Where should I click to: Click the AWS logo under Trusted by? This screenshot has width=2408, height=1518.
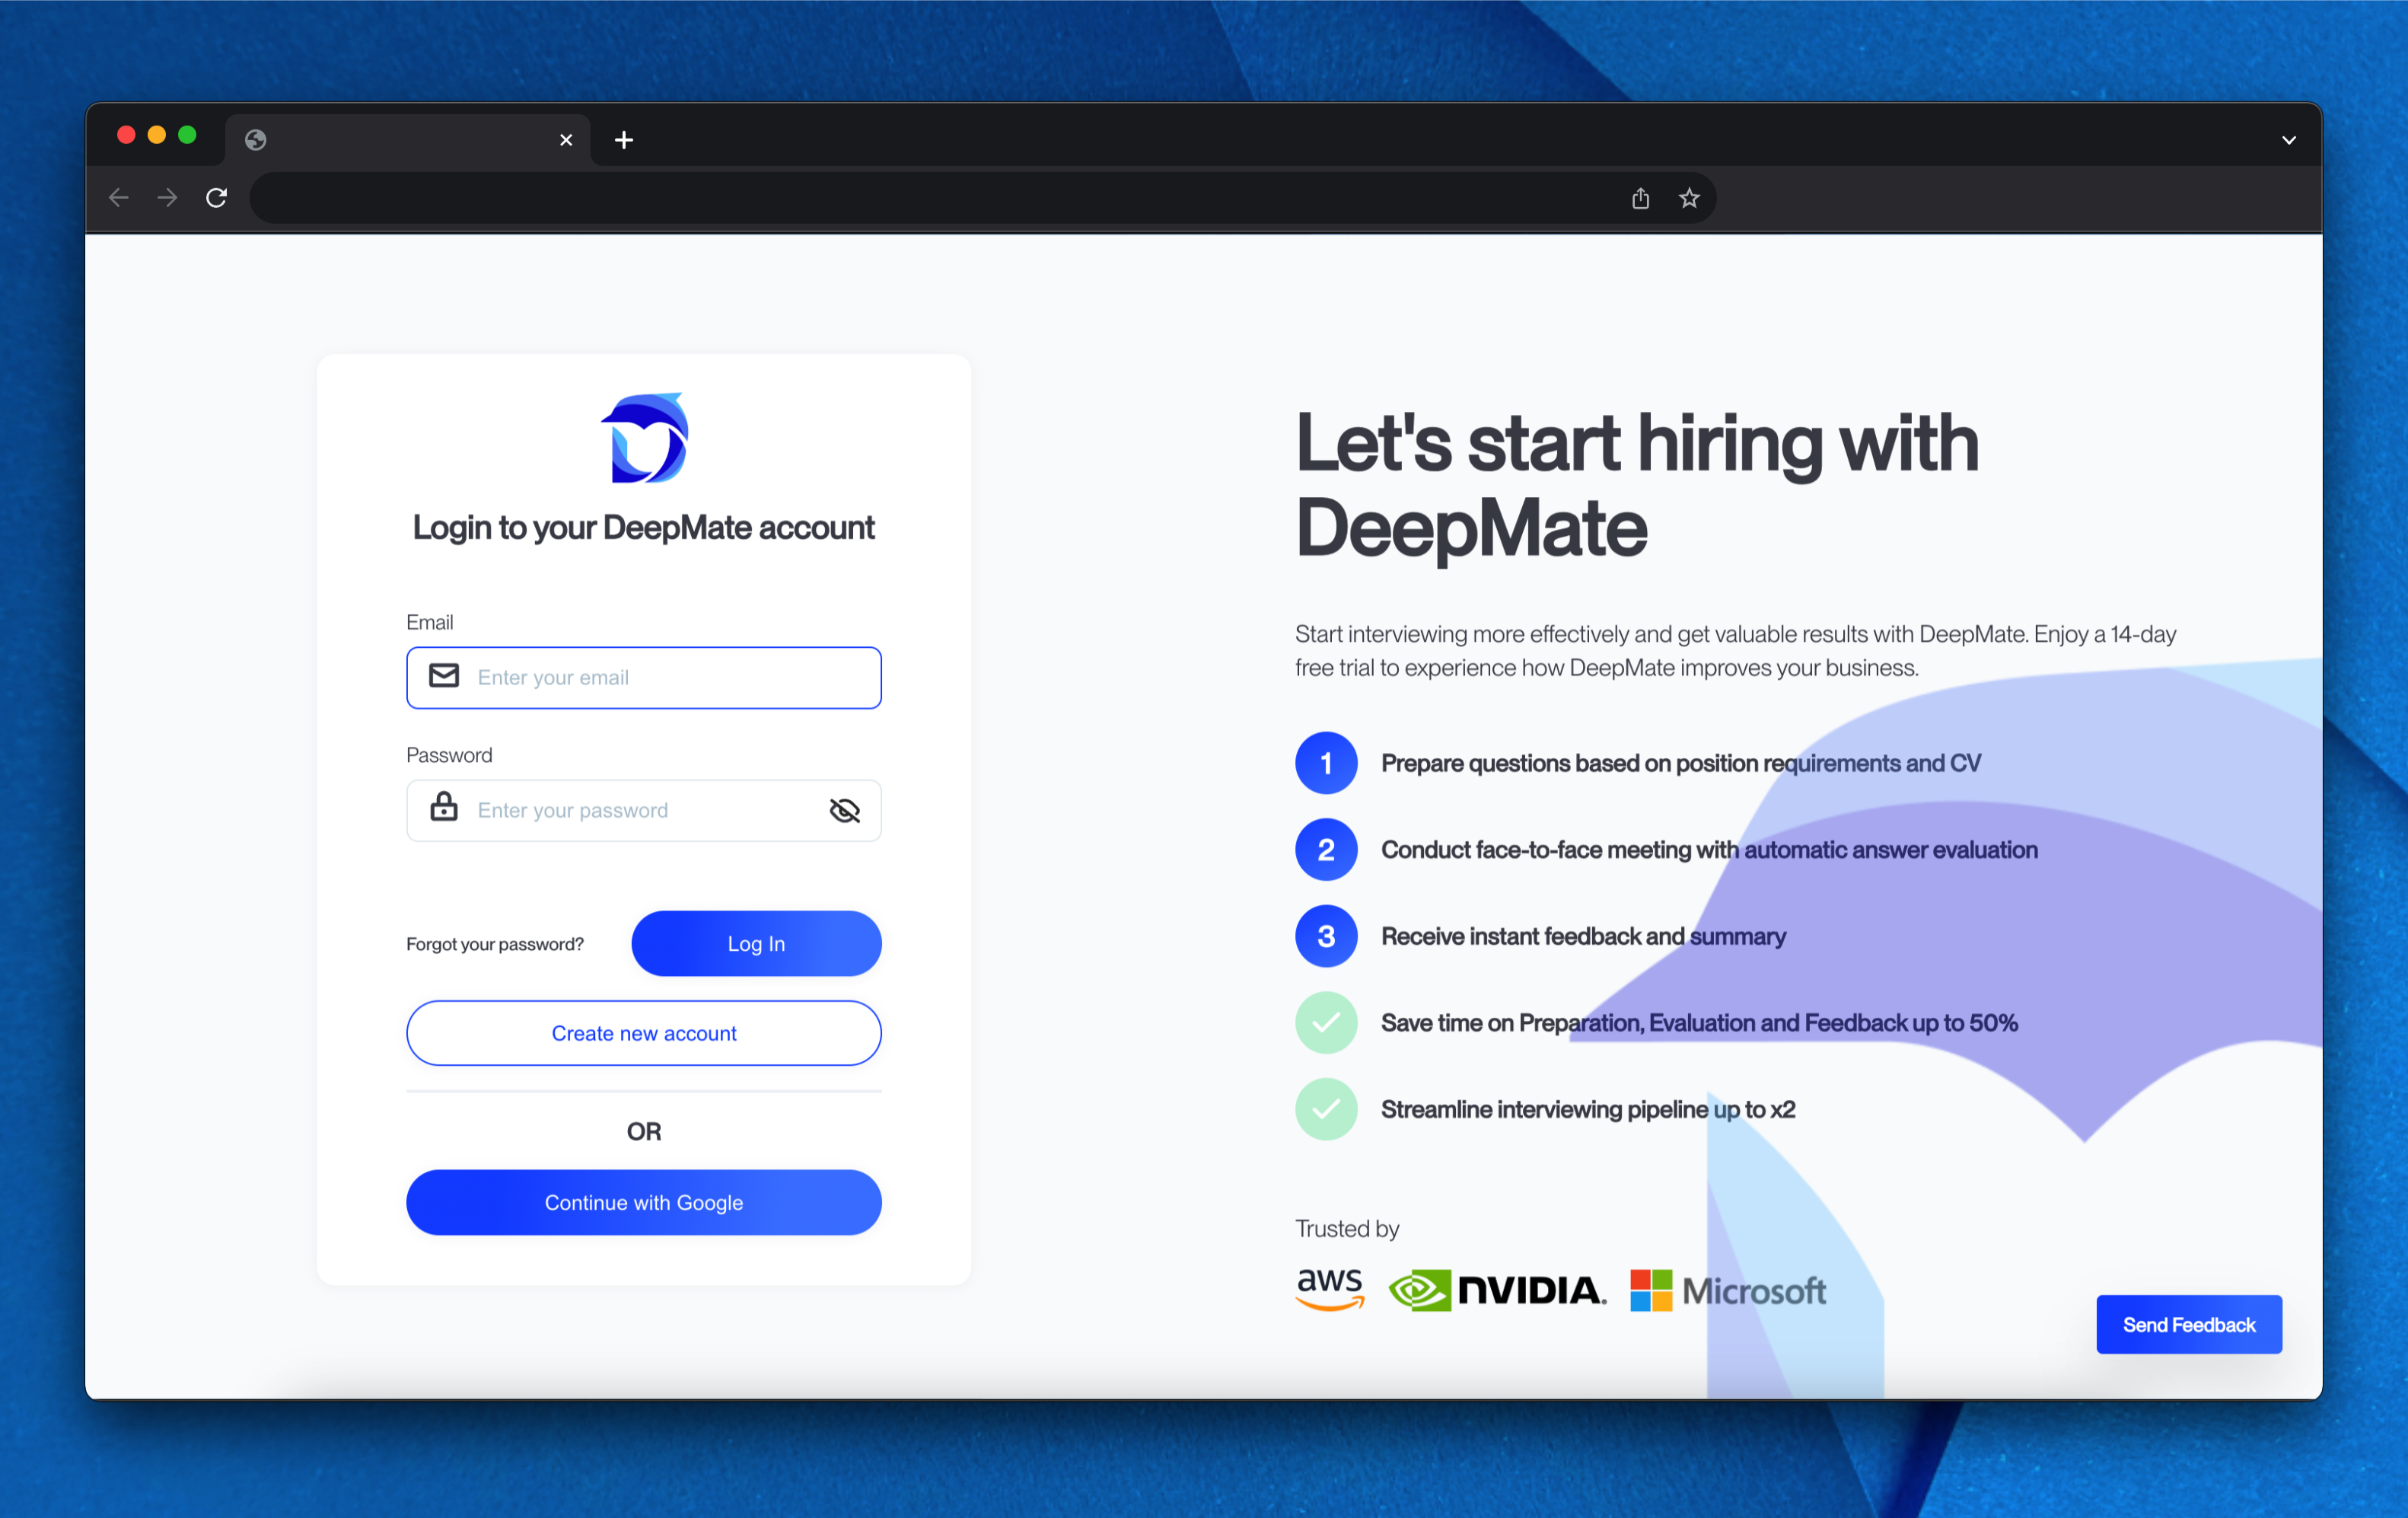pyautogui.click(x=1329, y=1290)
